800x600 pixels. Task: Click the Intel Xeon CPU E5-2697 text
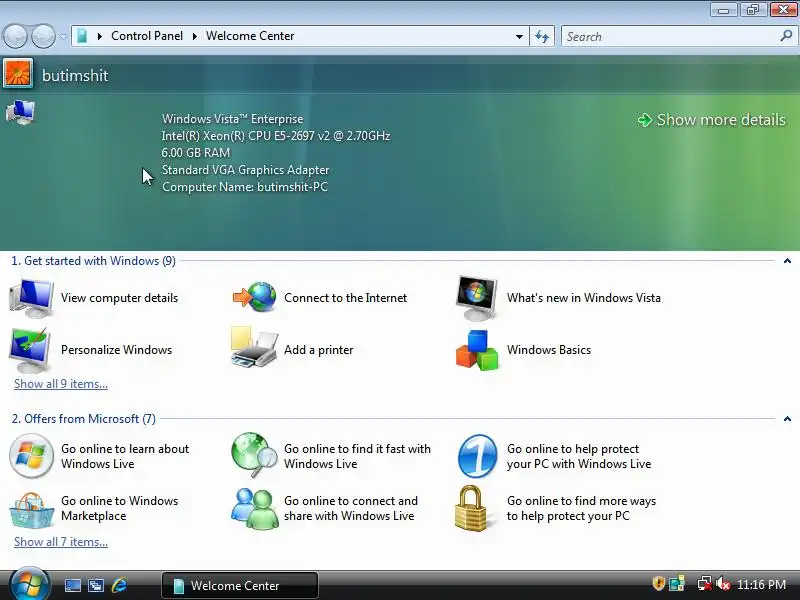tap(276, 136)
